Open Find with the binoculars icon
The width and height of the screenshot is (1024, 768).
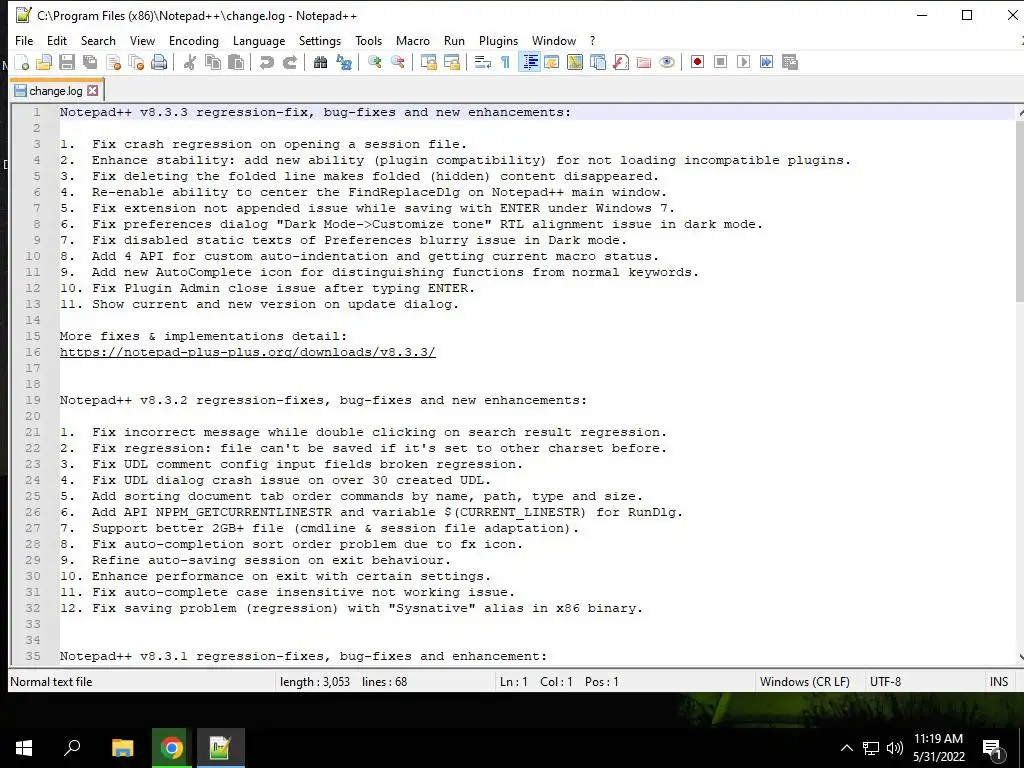(x=321, y=62)
